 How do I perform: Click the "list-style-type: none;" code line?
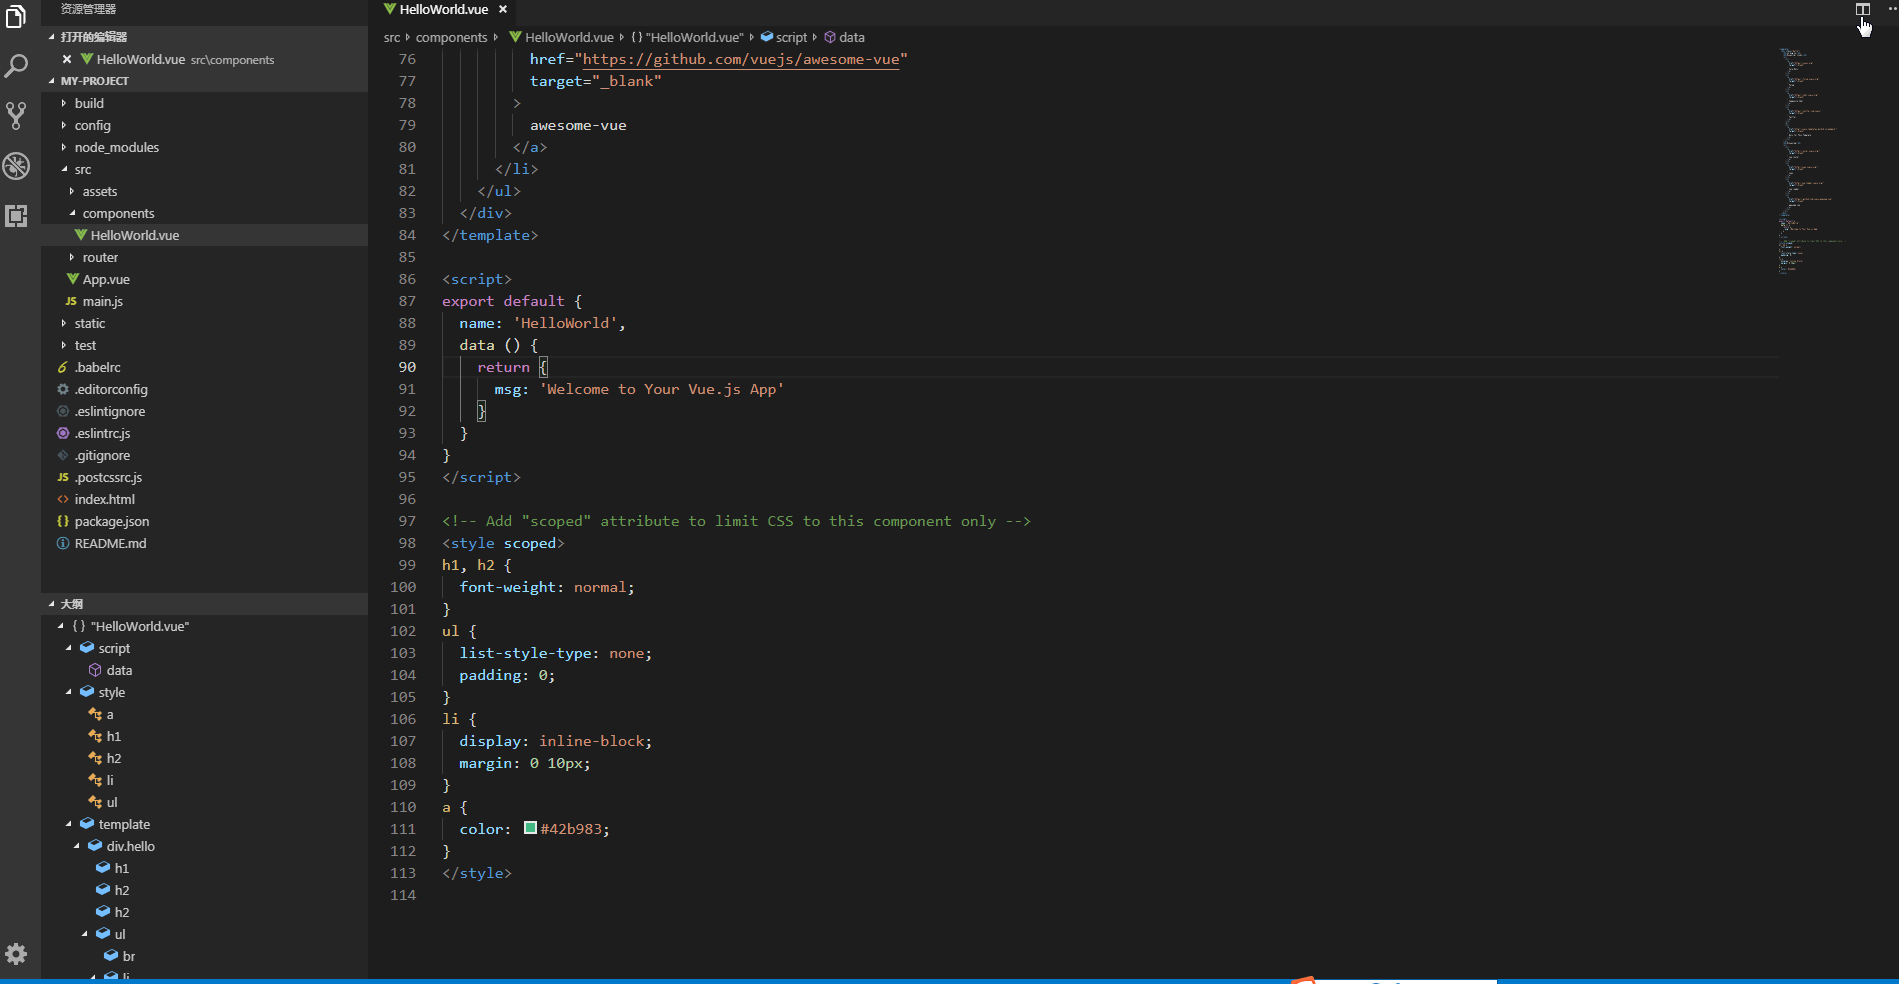(556, 653)
